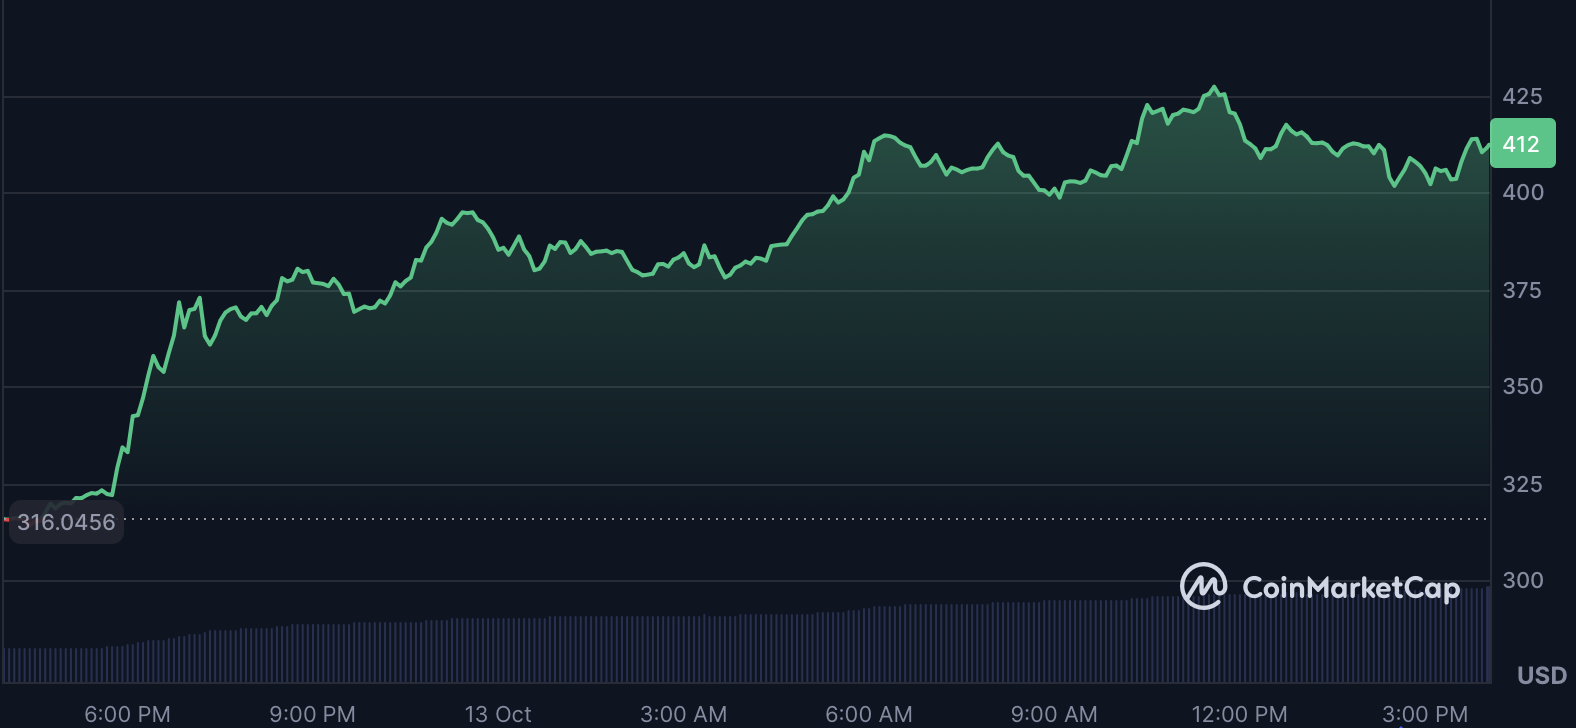Click the CoinMarketCap watermark text
The image size is (1576, 728).
[1350, 588]
